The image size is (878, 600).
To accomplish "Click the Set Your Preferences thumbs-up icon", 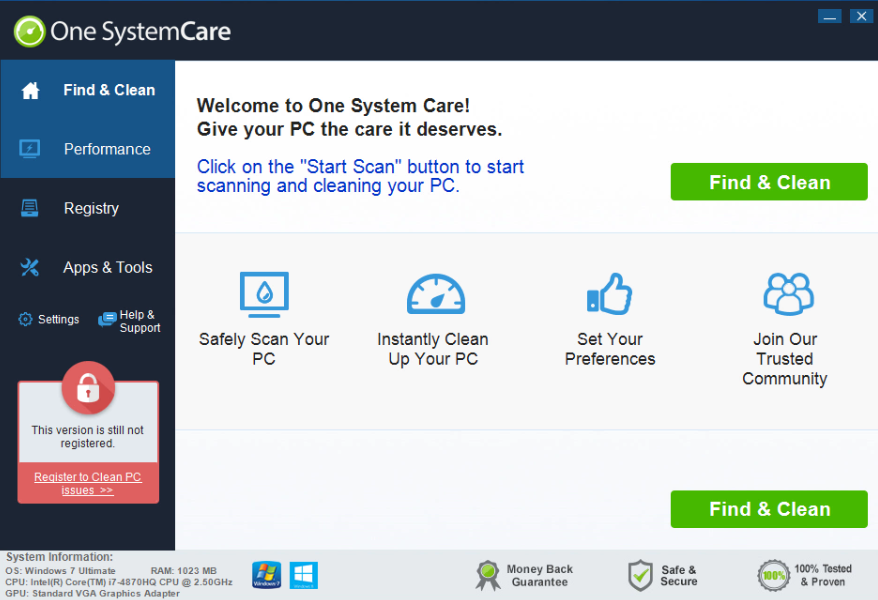I will click(609, 294).
